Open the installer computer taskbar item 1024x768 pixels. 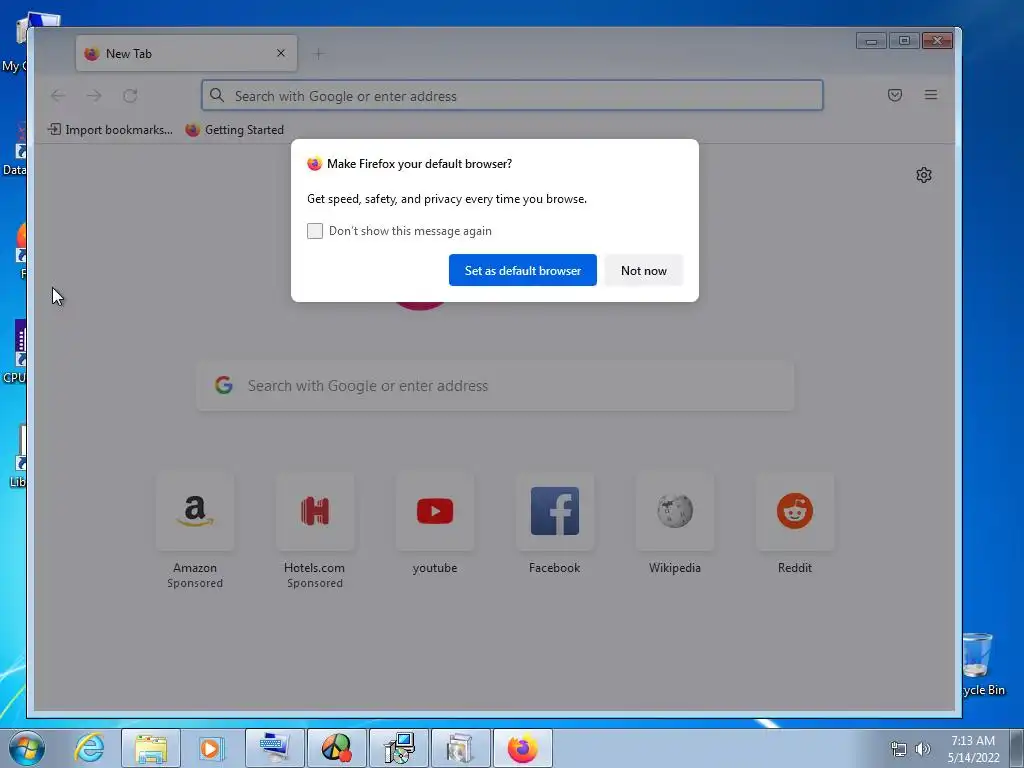pyautogui.click(x=399, y=748)
